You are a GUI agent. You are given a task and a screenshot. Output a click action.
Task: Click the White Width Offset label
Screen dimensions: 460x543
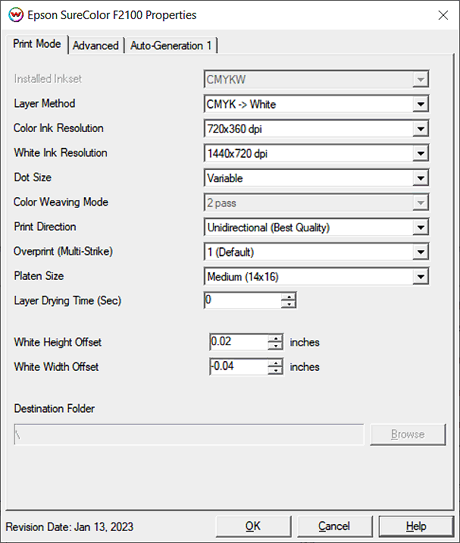pyautogui.click(x=56, y=367)
